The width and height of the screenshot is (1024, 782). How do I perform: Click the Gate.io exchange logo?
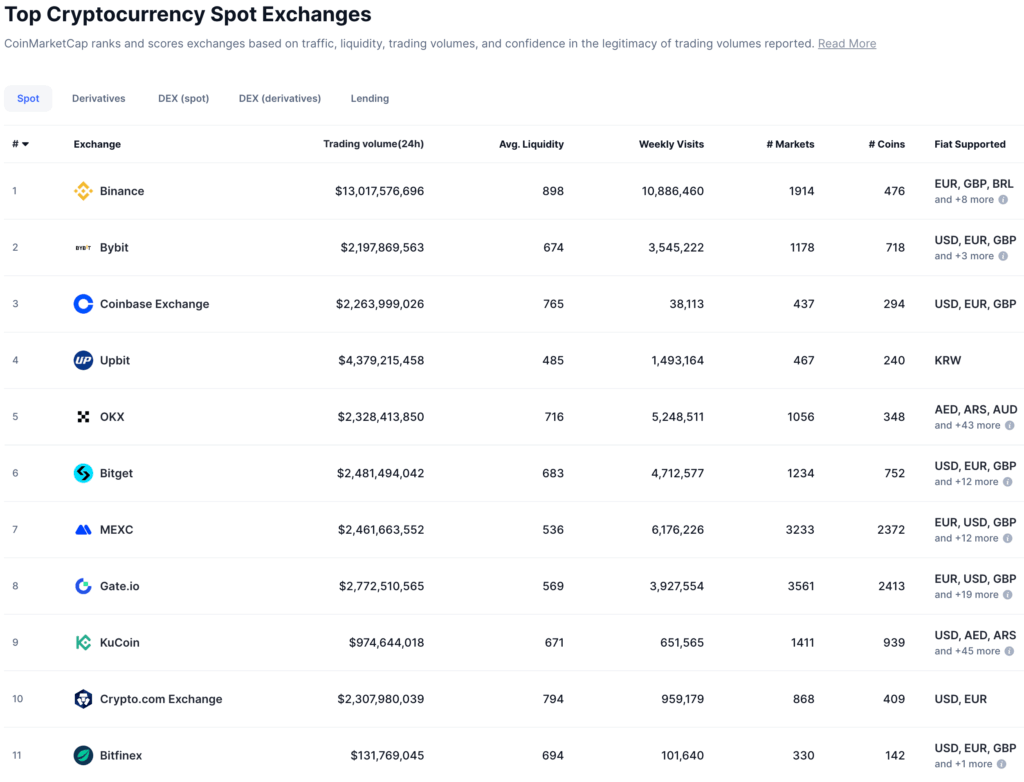84,586
